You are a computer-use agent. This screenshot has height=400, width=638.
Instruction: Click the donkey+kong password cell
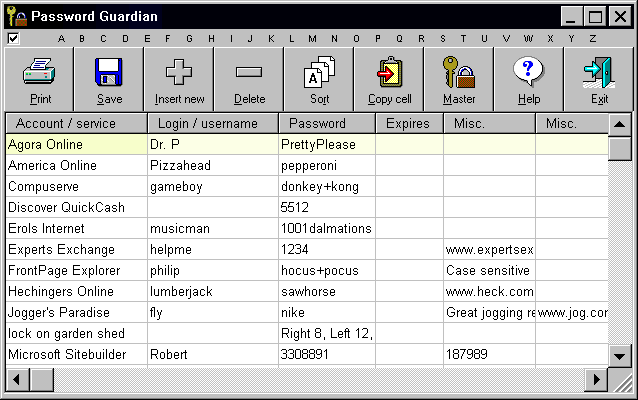pyautogui.click(x=327, y=186)
